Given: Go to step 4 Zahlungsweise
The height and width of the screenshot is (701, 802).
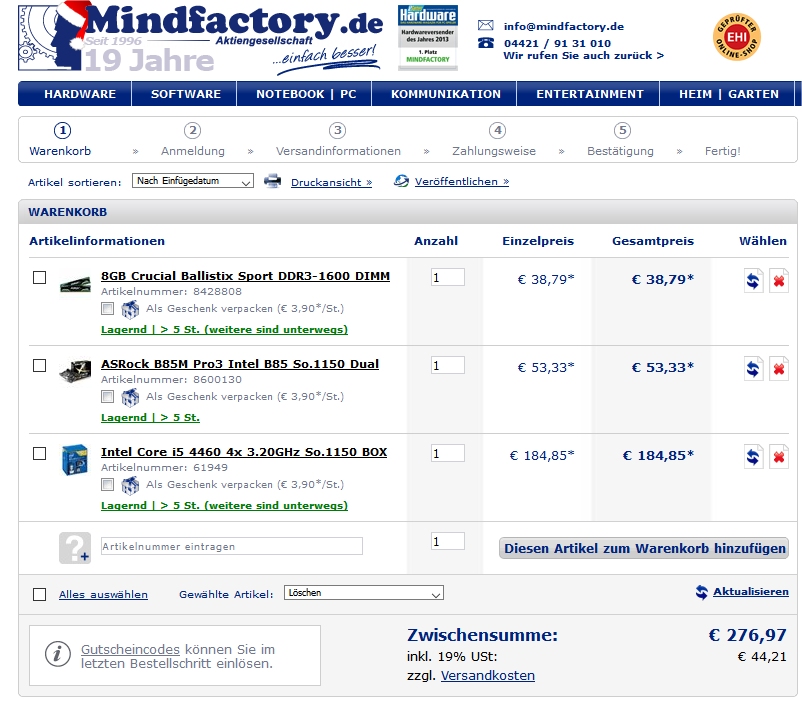Looking at the screenshot, I should click(x=494, y=140).
